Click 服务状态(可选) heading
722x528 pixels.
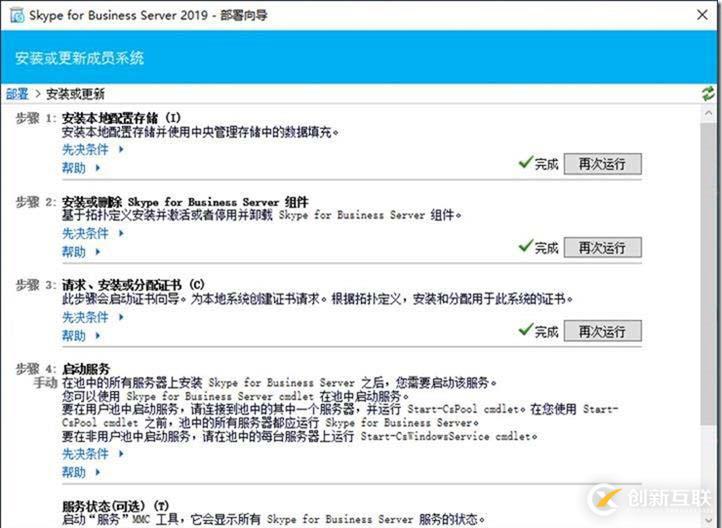coord(116,506)
